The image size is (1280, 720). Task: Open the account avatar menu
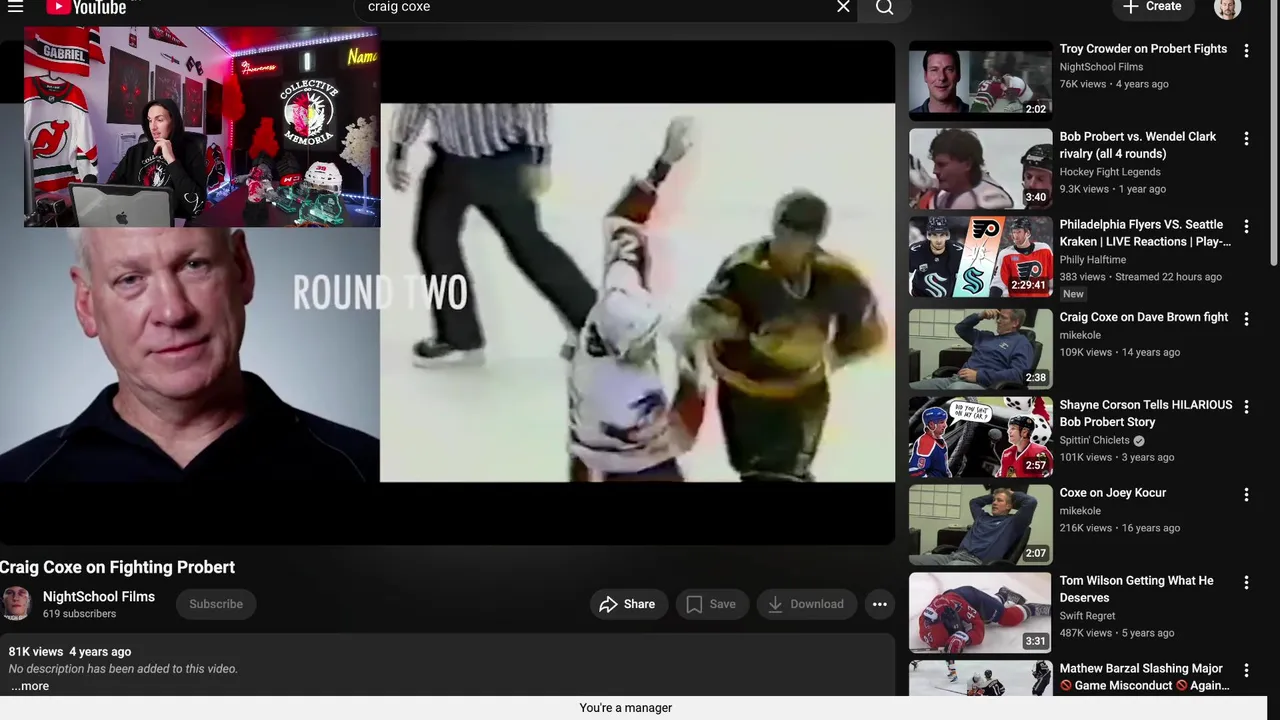click(x=1227, y=8)
